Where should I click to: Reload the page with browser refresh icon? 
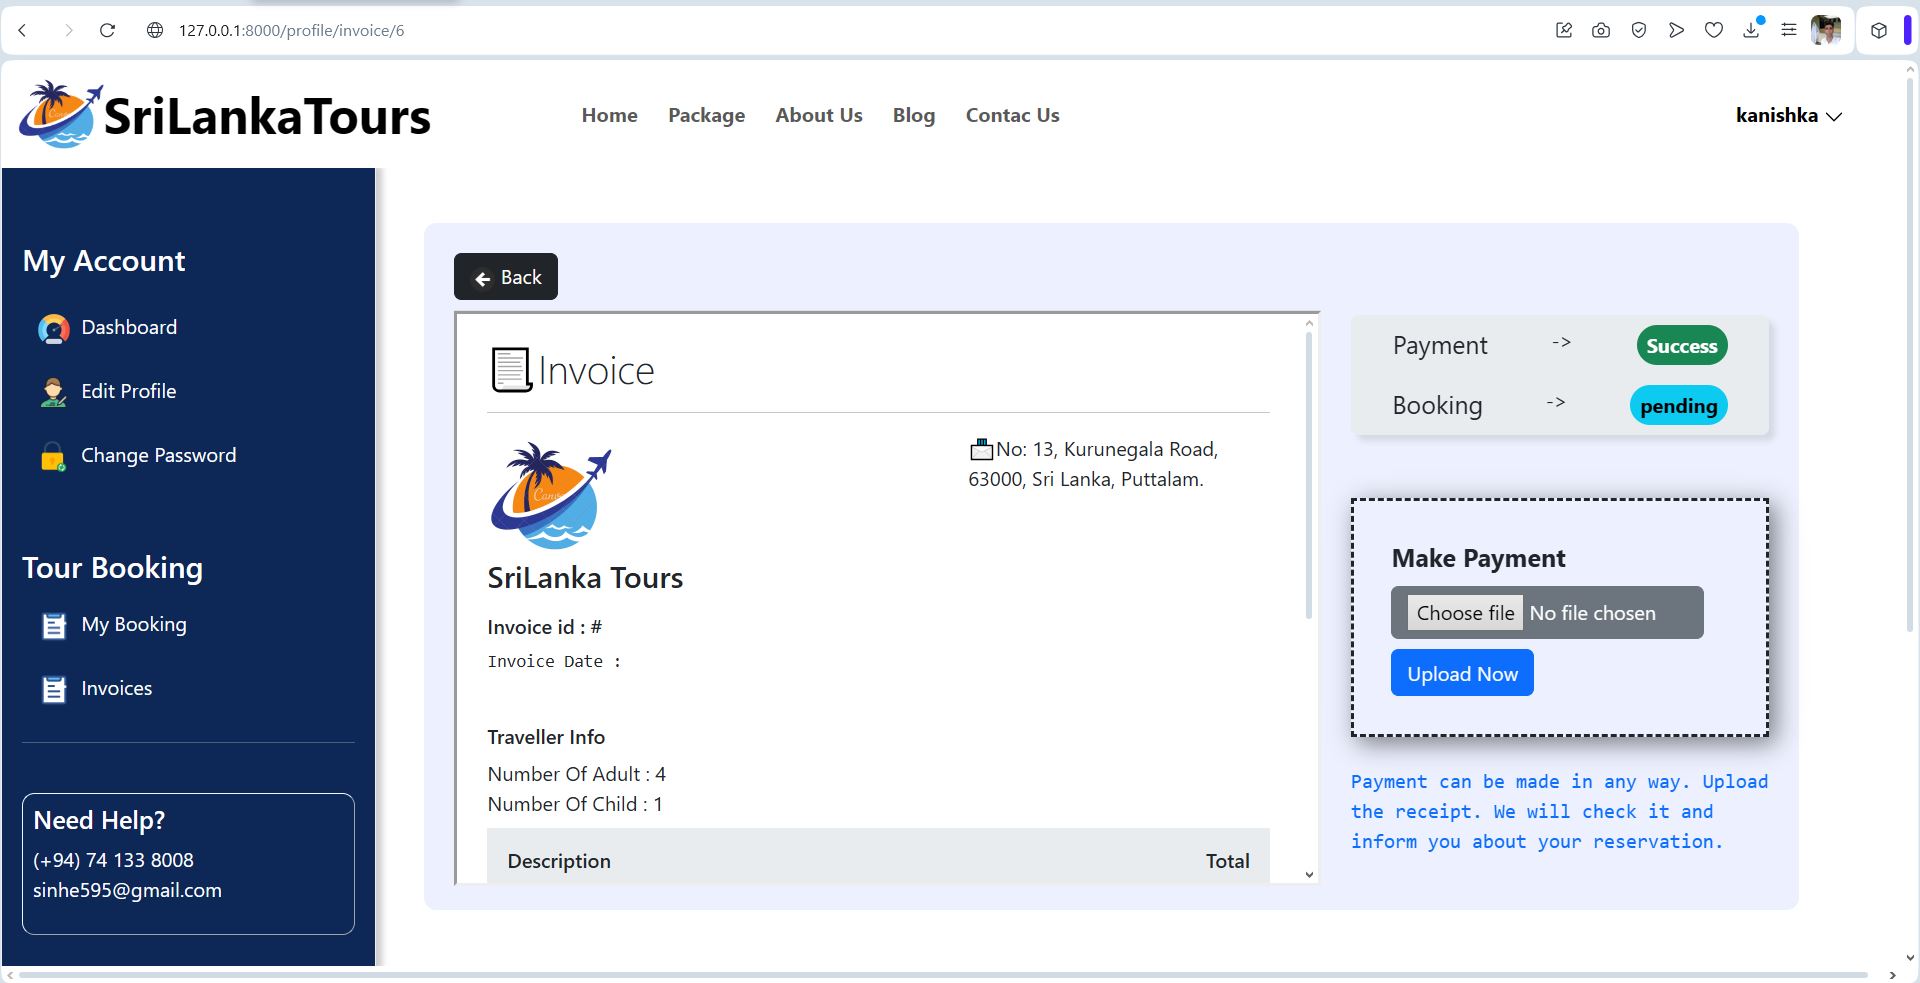(x=107, y=30)
